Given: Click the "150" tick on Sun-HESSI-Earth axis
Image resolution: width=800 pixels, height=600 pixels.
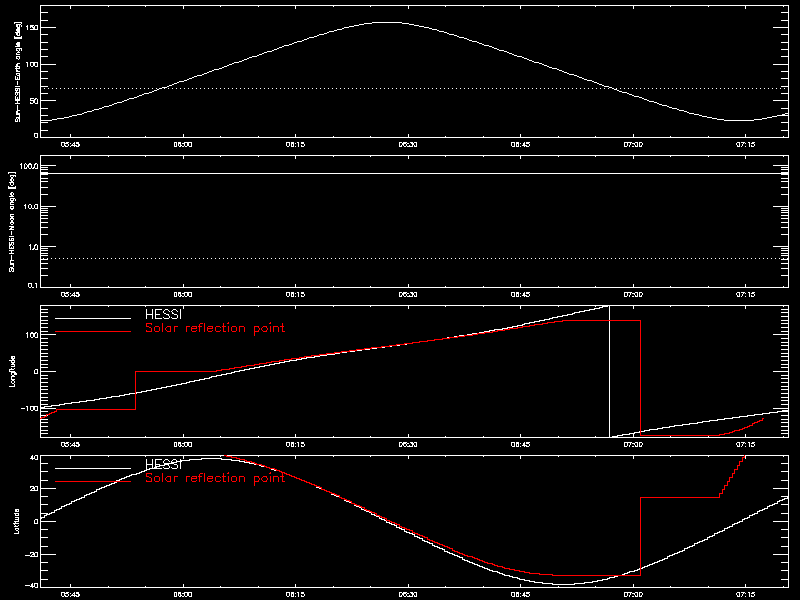Looking at the screenshot, I should (32, 28).
